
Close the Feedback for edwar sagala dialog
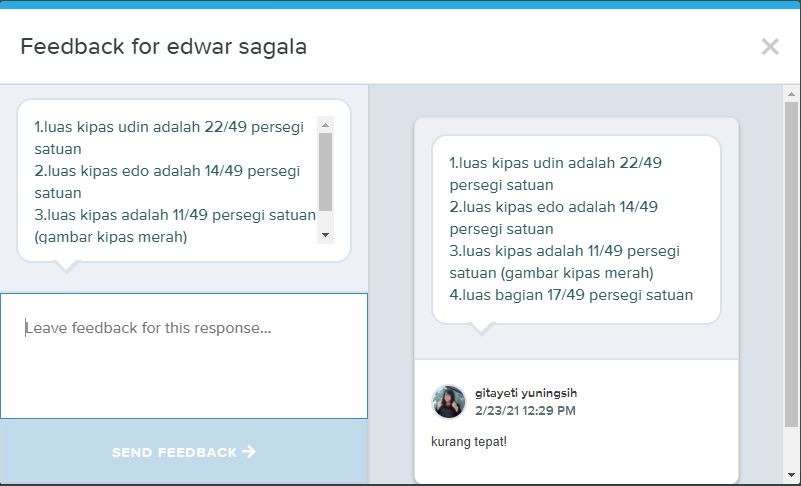point(770,47)
